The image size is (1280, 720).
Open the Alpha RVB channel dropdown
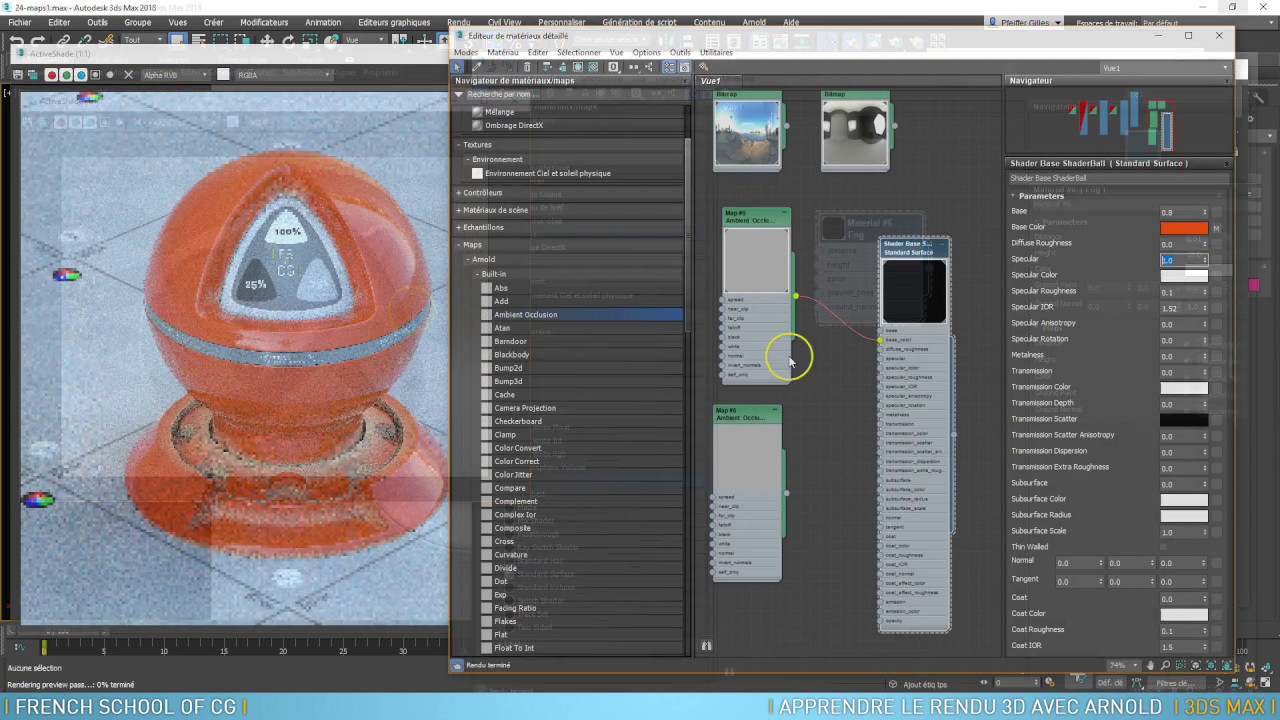176,75
